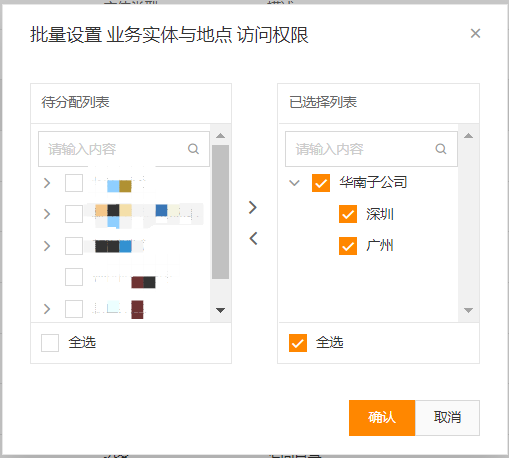Image resolution: width=509 pixels, height=458 pixels.
Task: Click the 确认 button
Action: click(382, 418)
